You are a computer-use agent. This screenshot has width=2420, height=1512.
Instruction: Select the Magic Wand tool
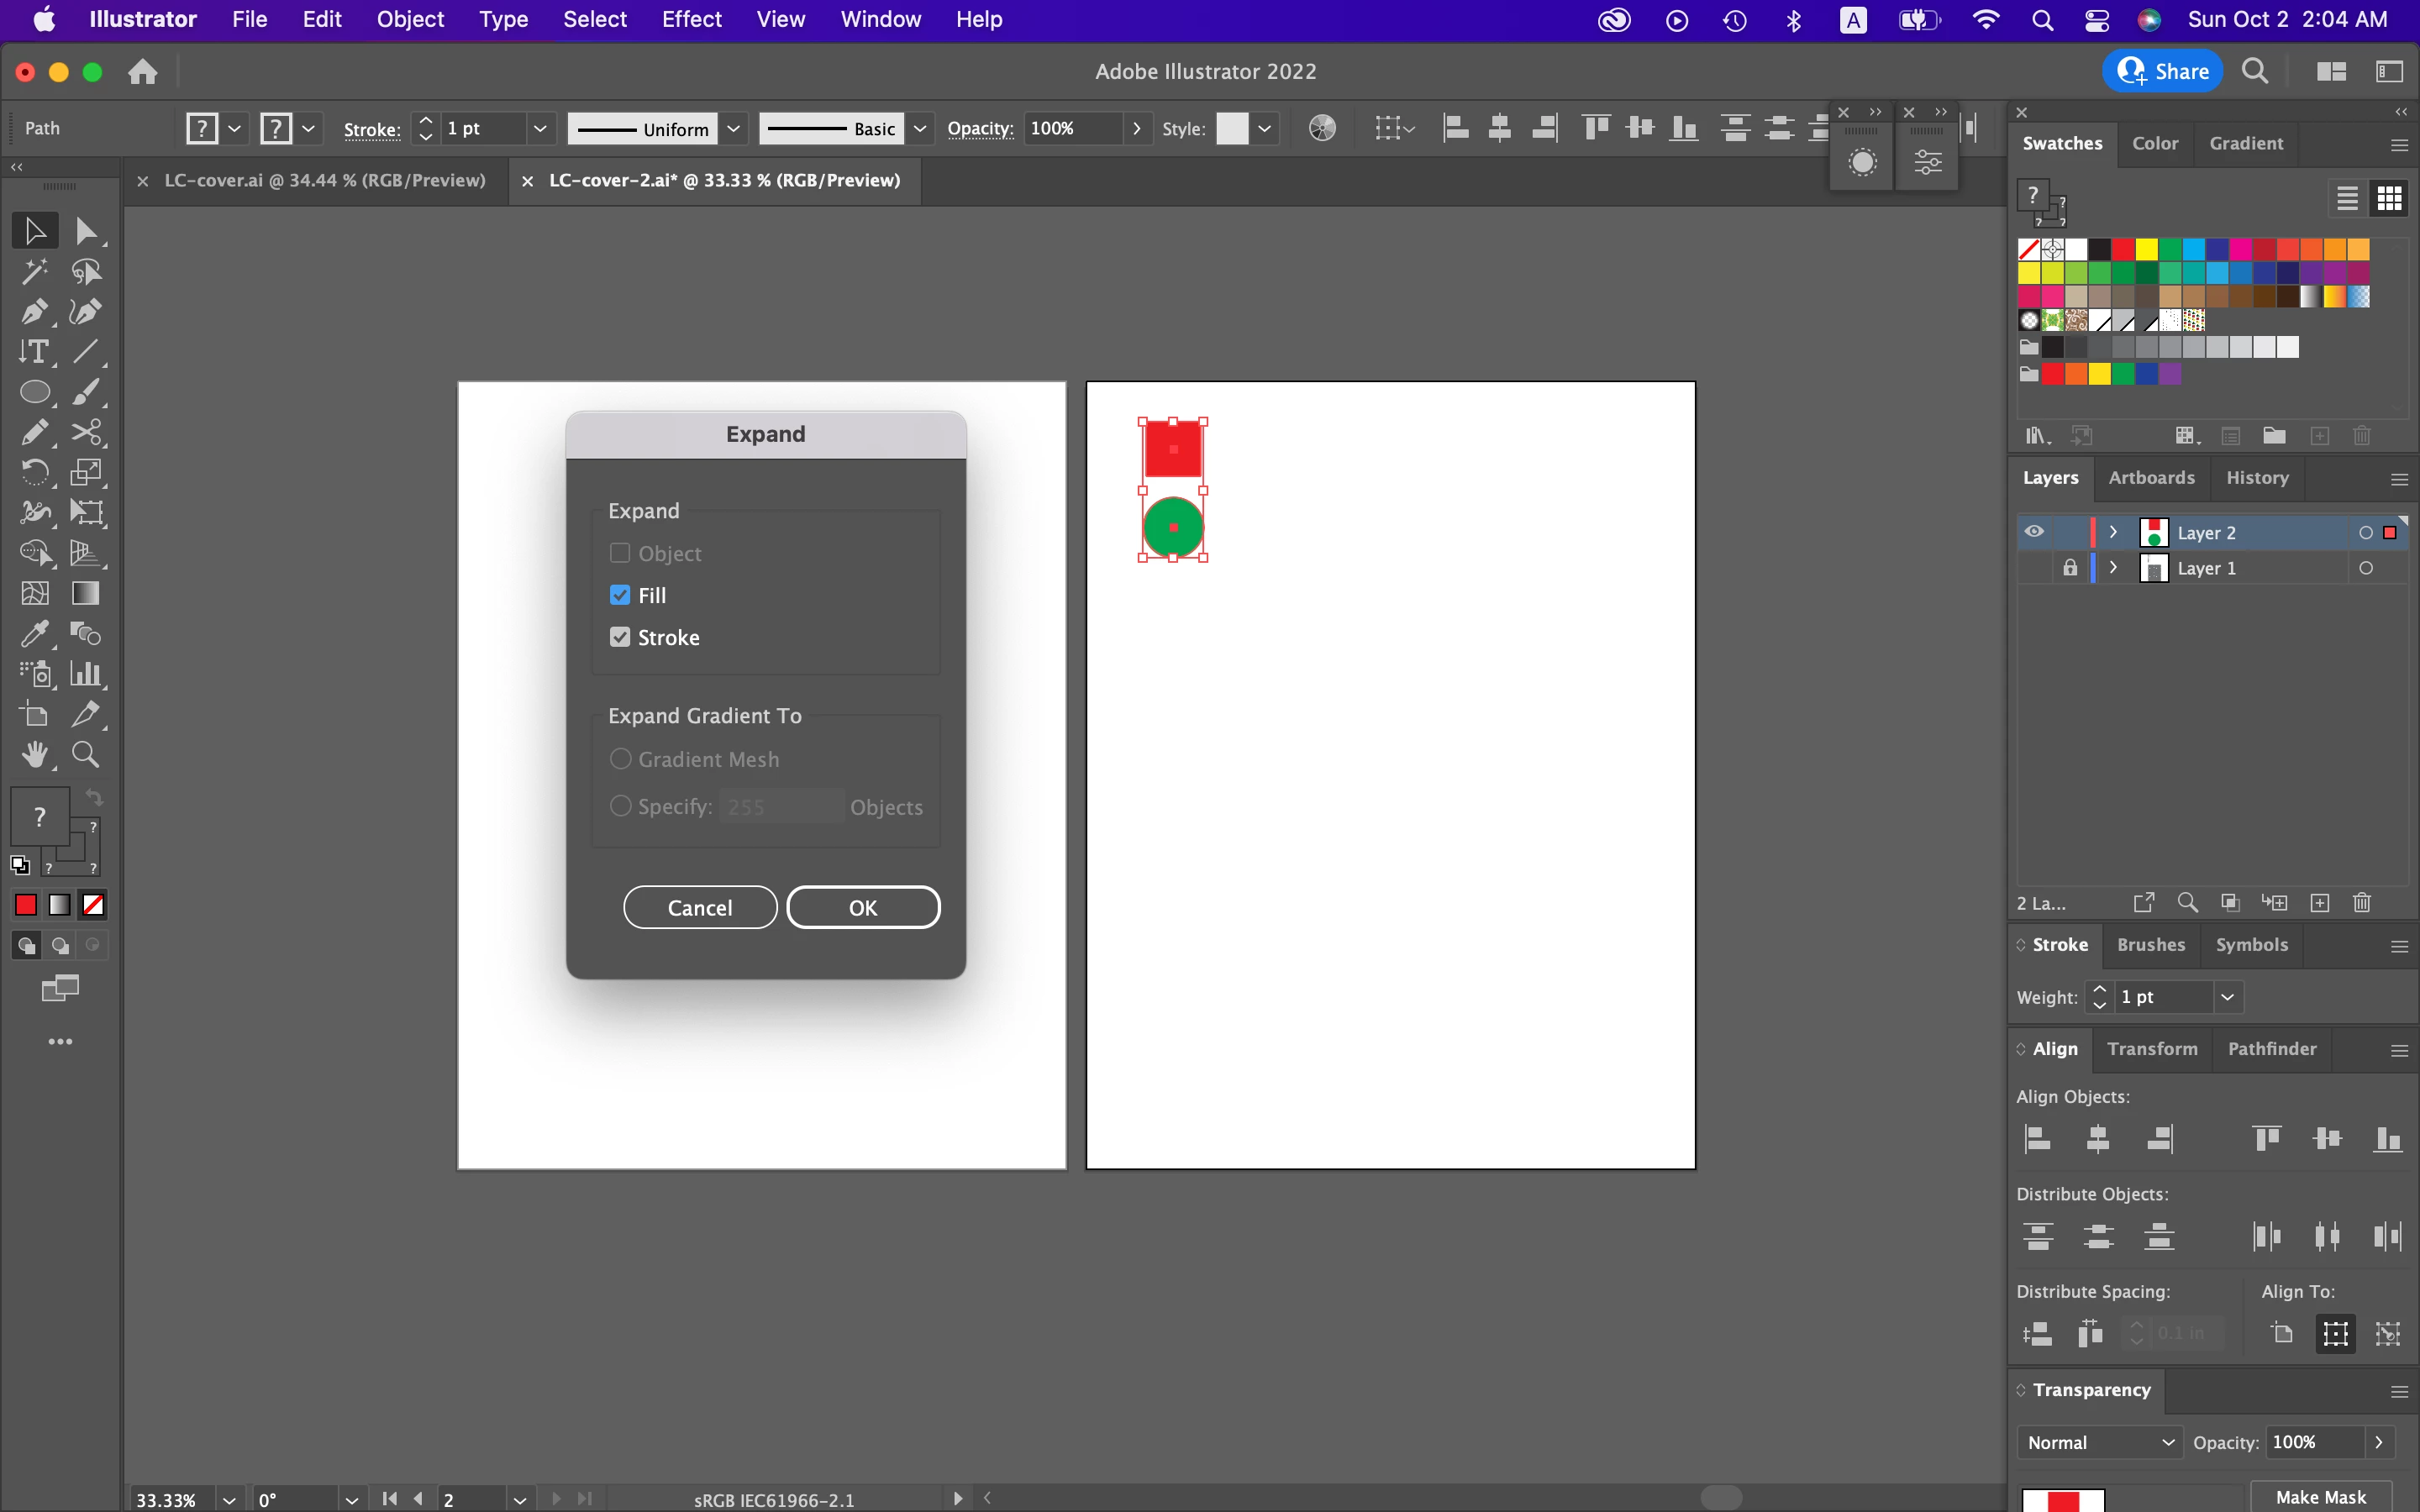pyautogui.click(x=35, y=271)
